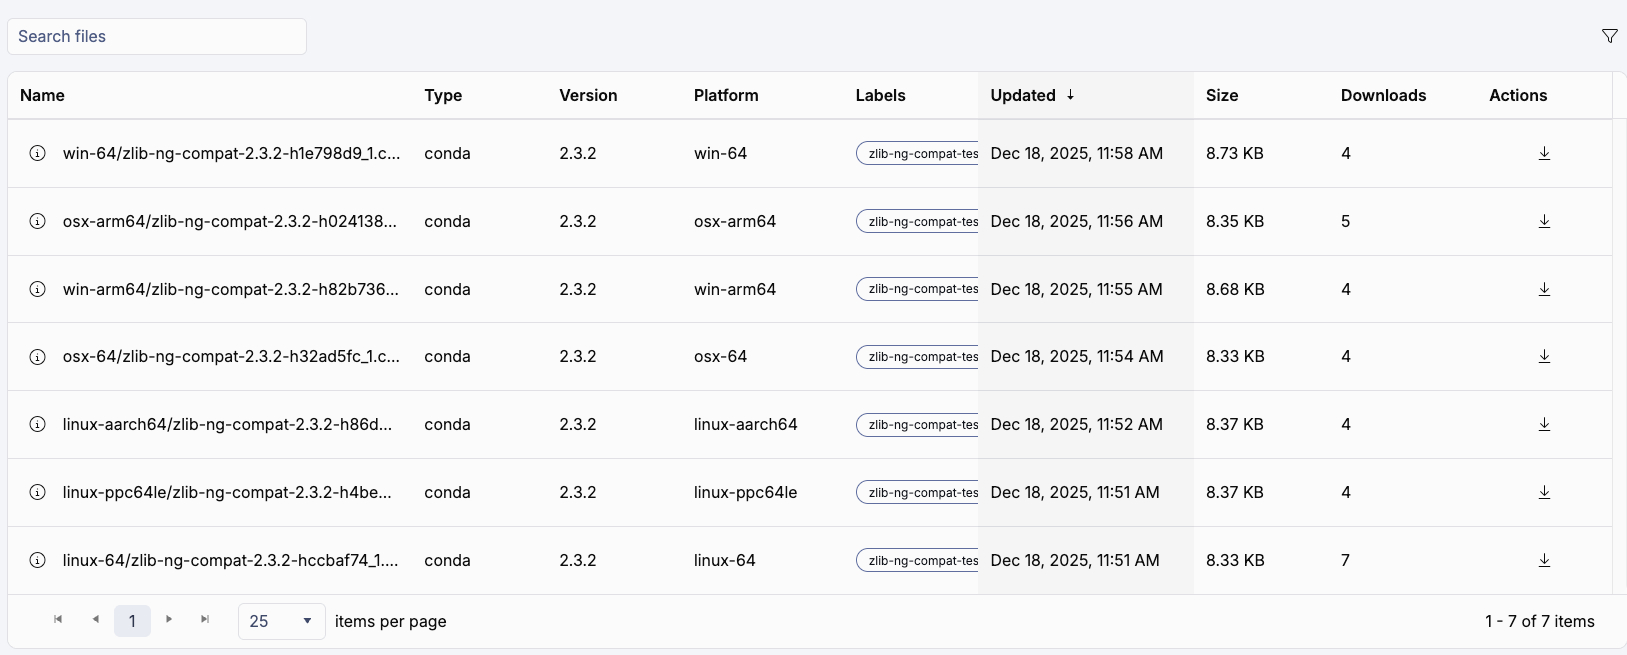Sort the table by Name column
This screenshot has width=1627, height=655.
coord(42,95)
